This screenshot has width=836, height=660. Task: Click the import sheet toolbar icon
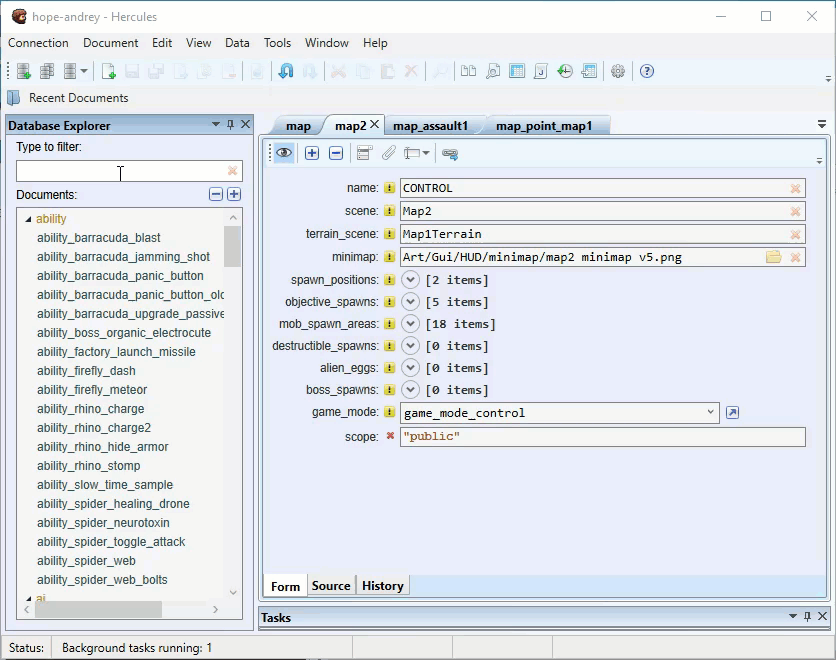[x=589, y=71]
